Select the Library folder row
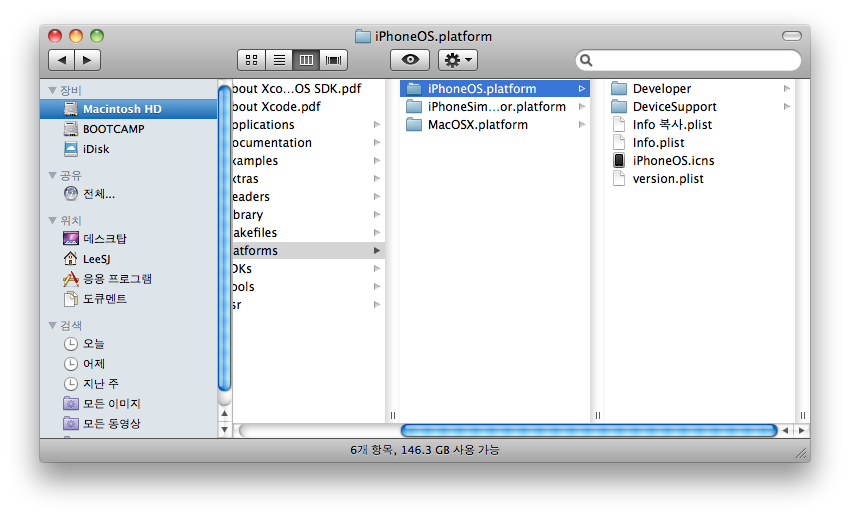850x517 pixels. pyautogui.click(x=308, y=215)
